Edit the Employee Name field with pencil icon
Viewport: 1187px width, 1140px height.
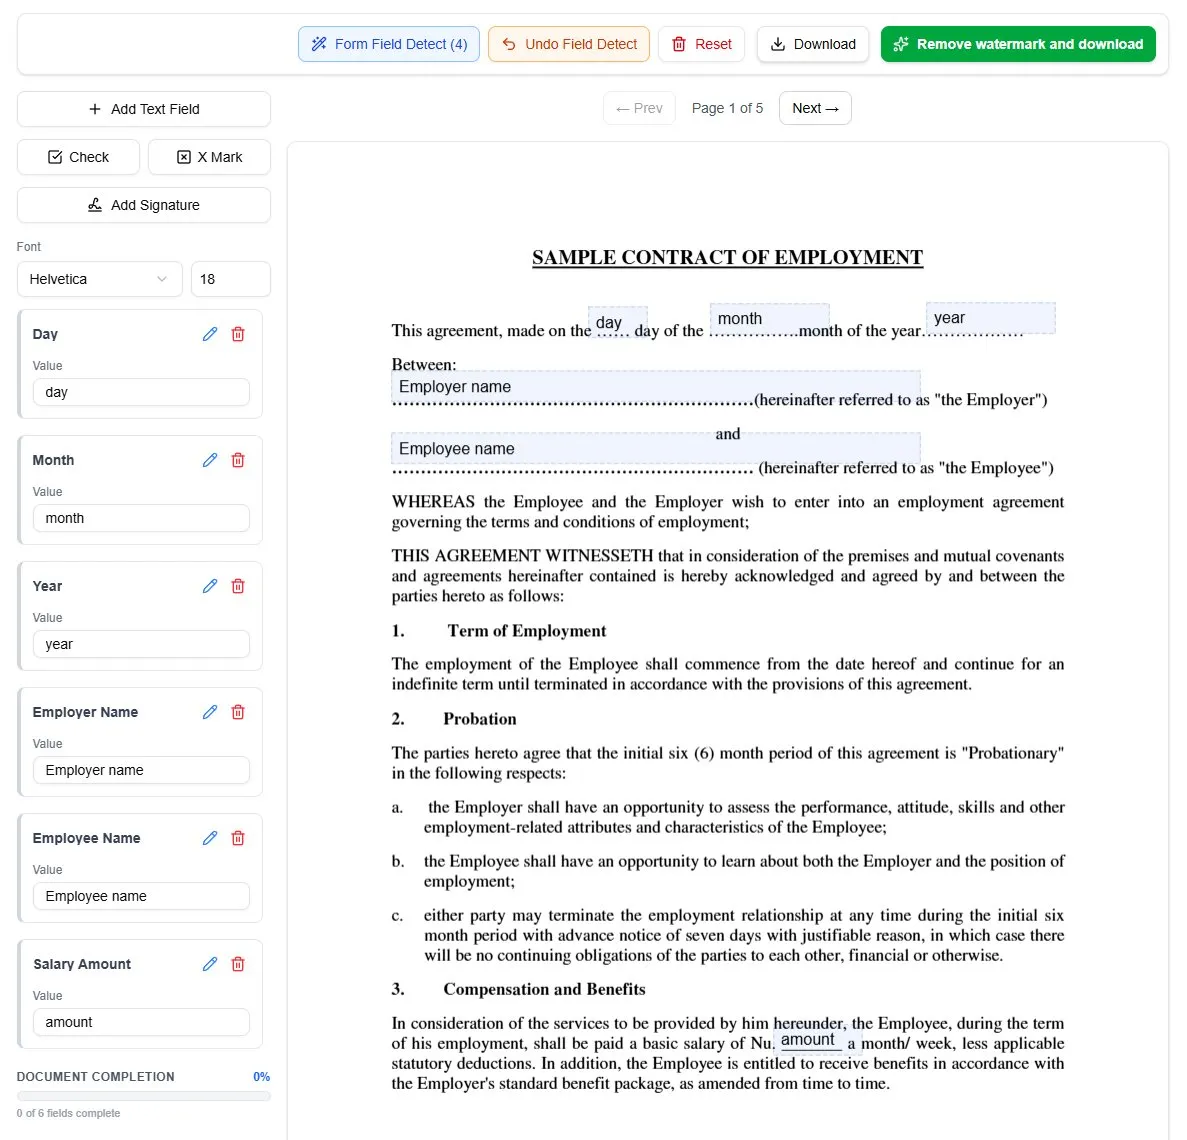210,838
